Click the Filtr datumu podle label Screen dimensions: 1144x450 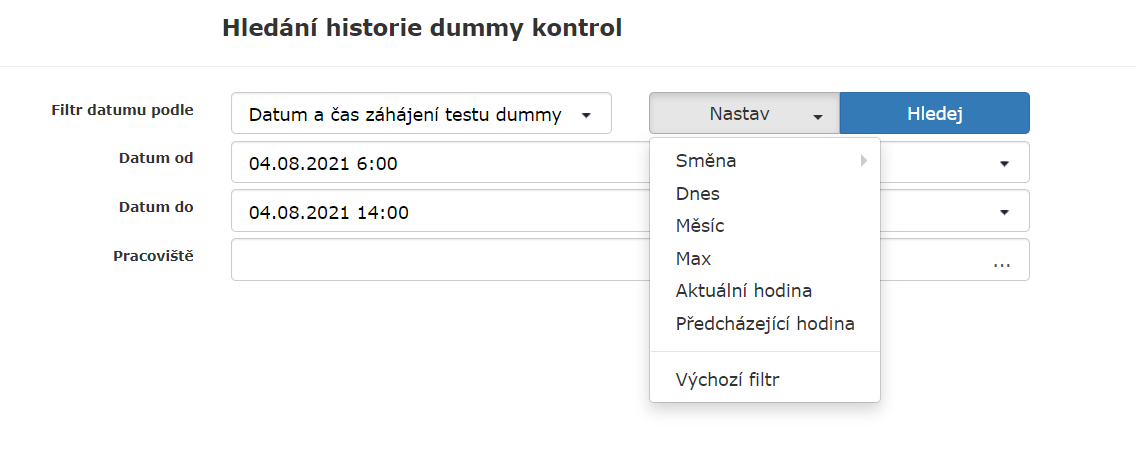(122, 110)
